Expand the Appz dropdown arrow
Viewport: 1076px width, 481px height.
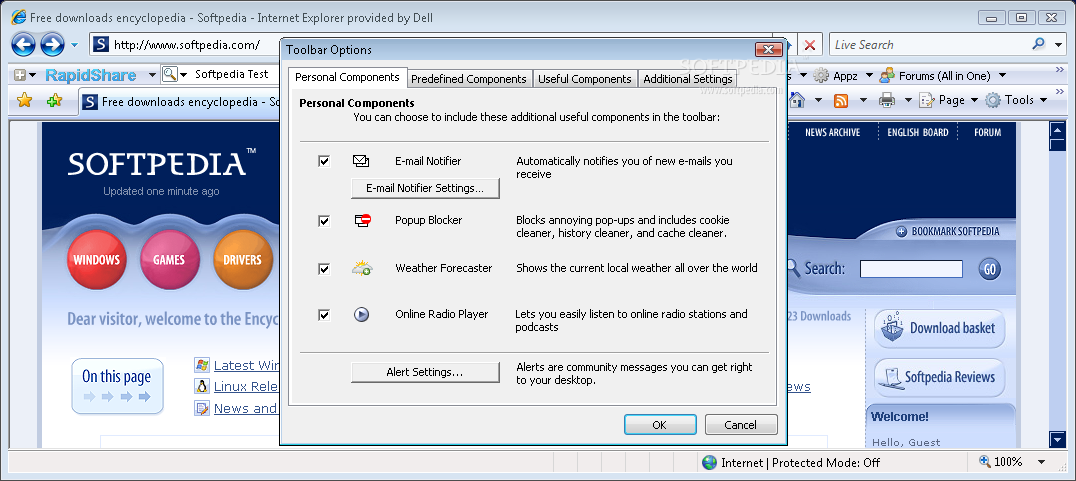869,75
